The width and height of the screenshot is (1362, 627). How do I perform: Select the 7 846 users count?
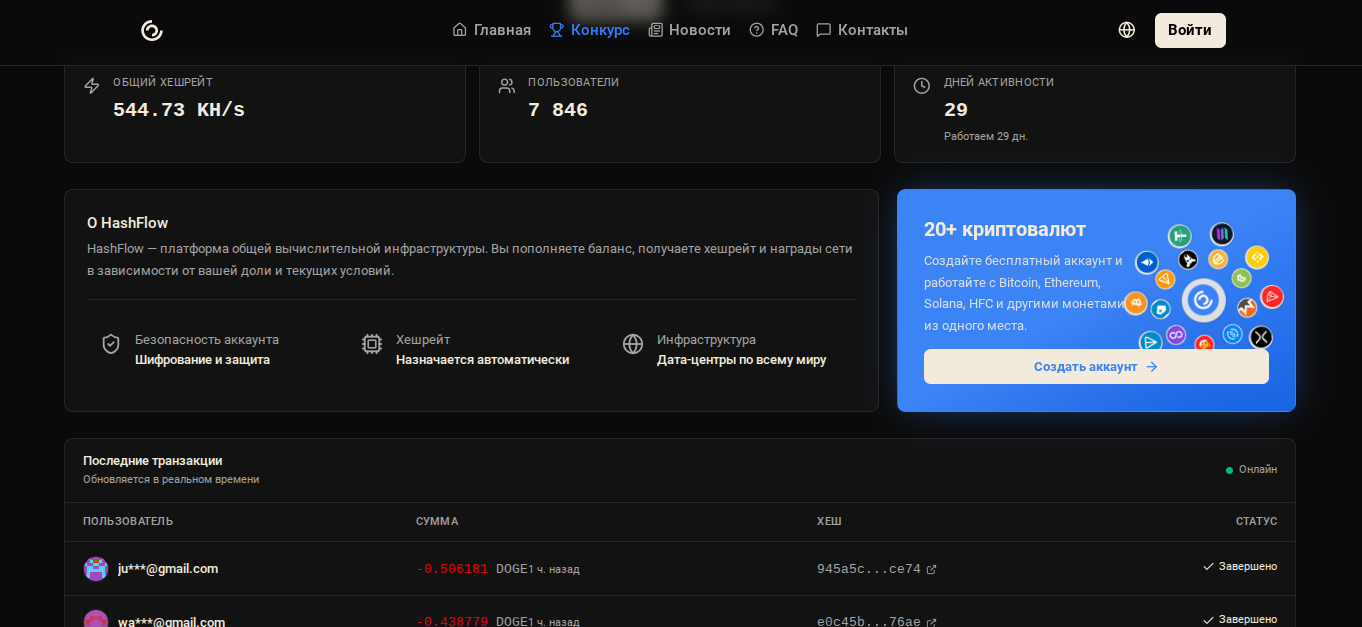[x=558, y=110]
